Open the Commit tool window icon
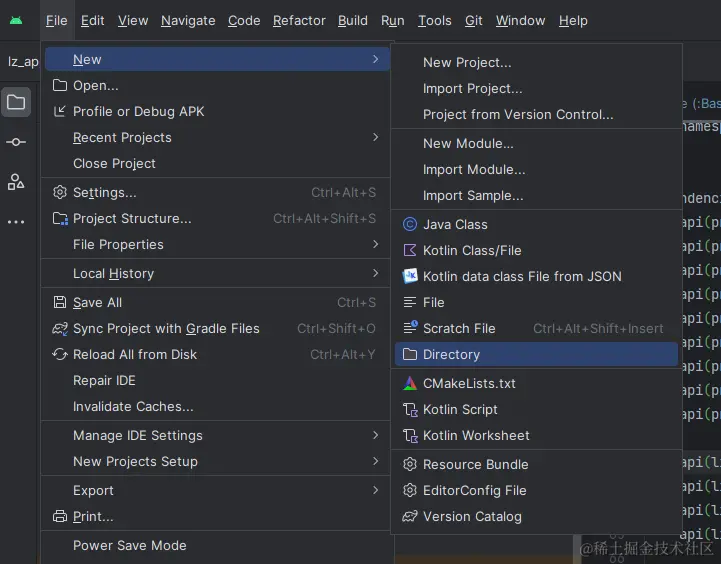The image size is (721, 564). point(16,142)
